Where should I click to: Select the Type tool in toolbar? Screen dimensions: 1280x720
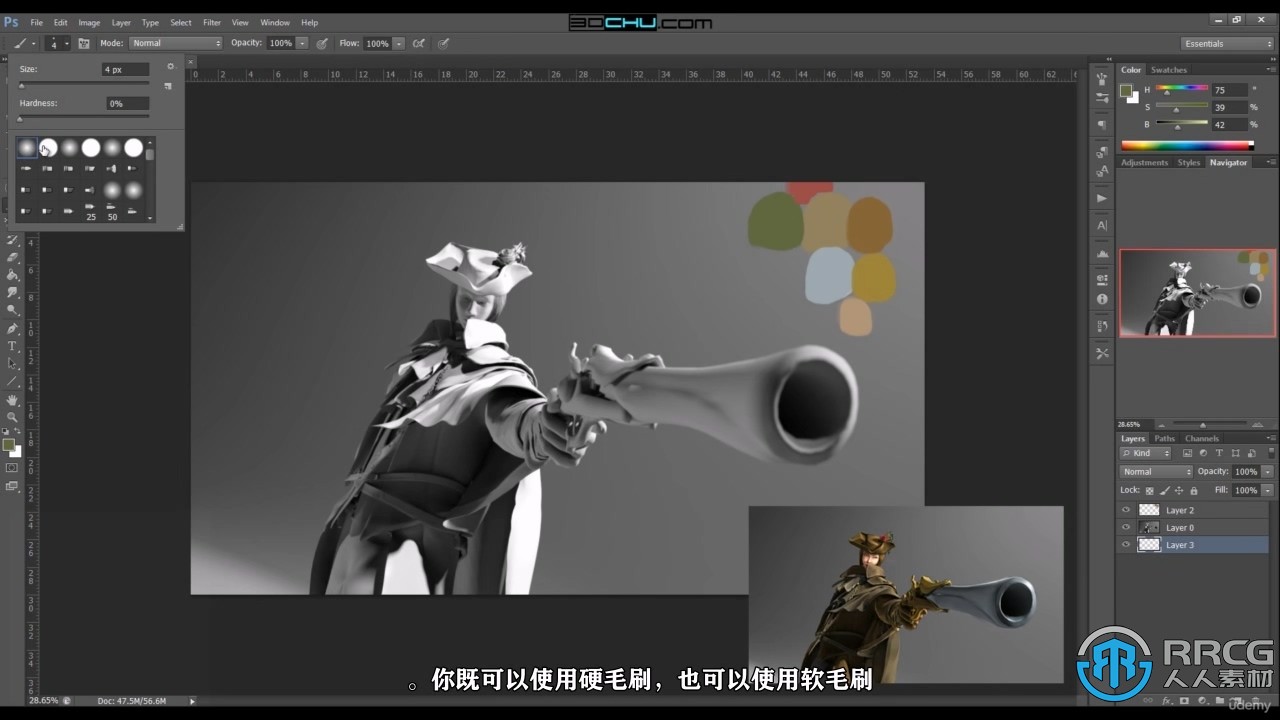point(12,346)
